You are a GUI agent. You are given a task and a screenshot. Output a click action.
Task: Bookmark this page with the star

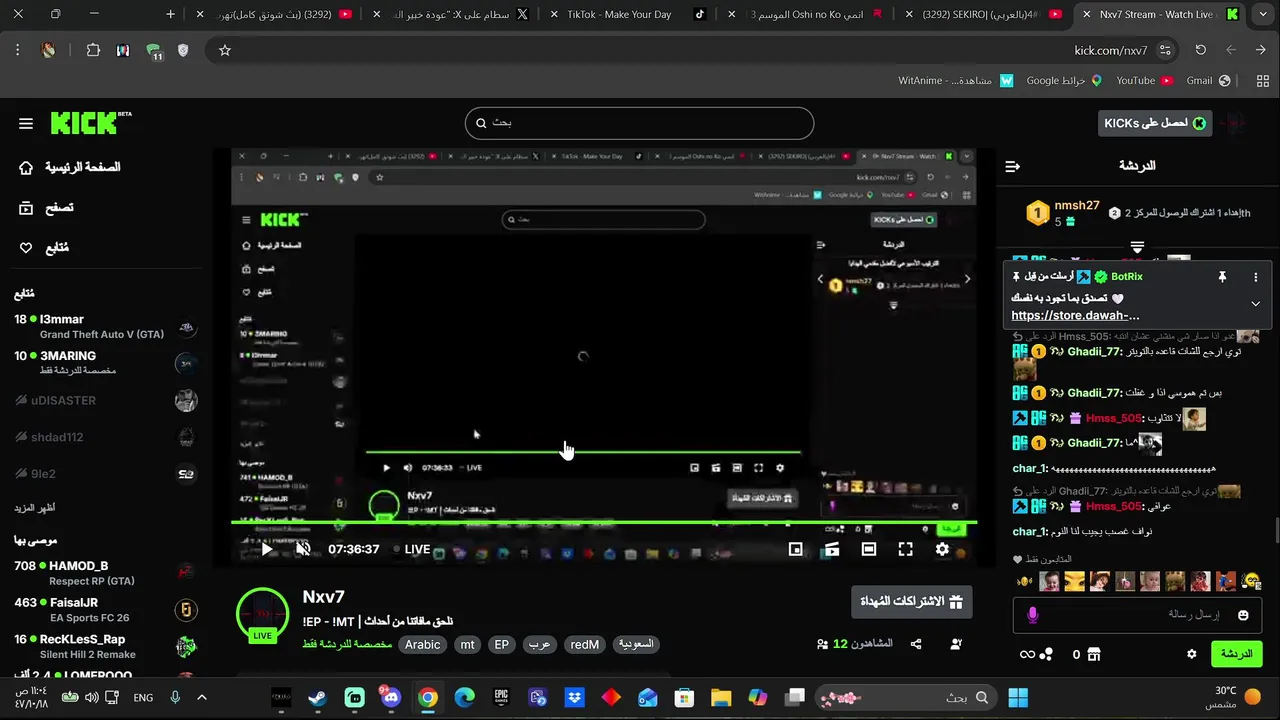tap(225, 50)
